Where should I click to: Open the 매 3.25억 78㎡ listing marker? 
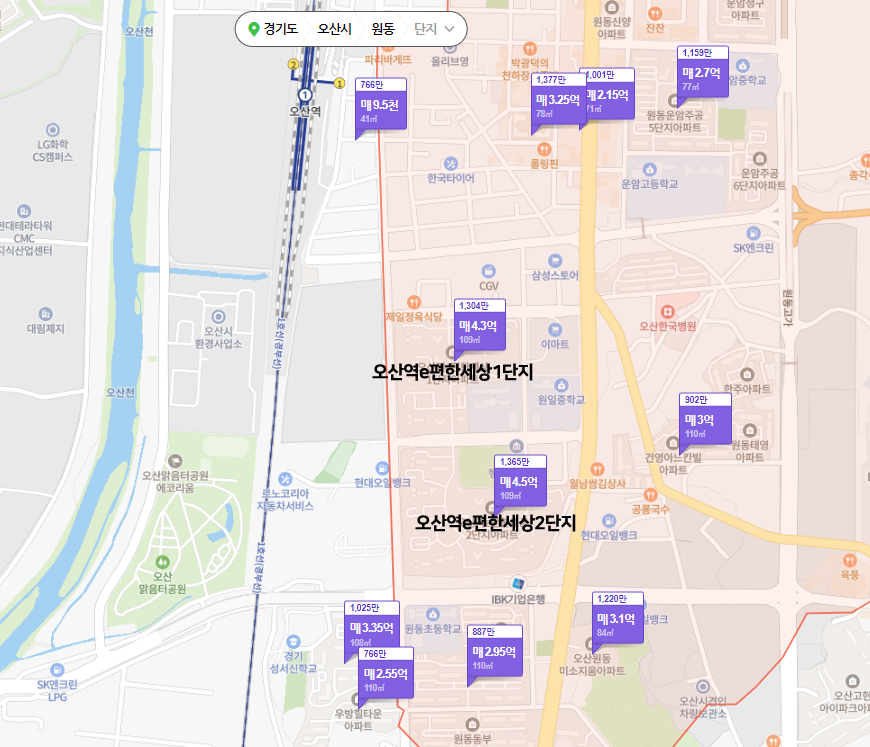[x=557, y=99]
